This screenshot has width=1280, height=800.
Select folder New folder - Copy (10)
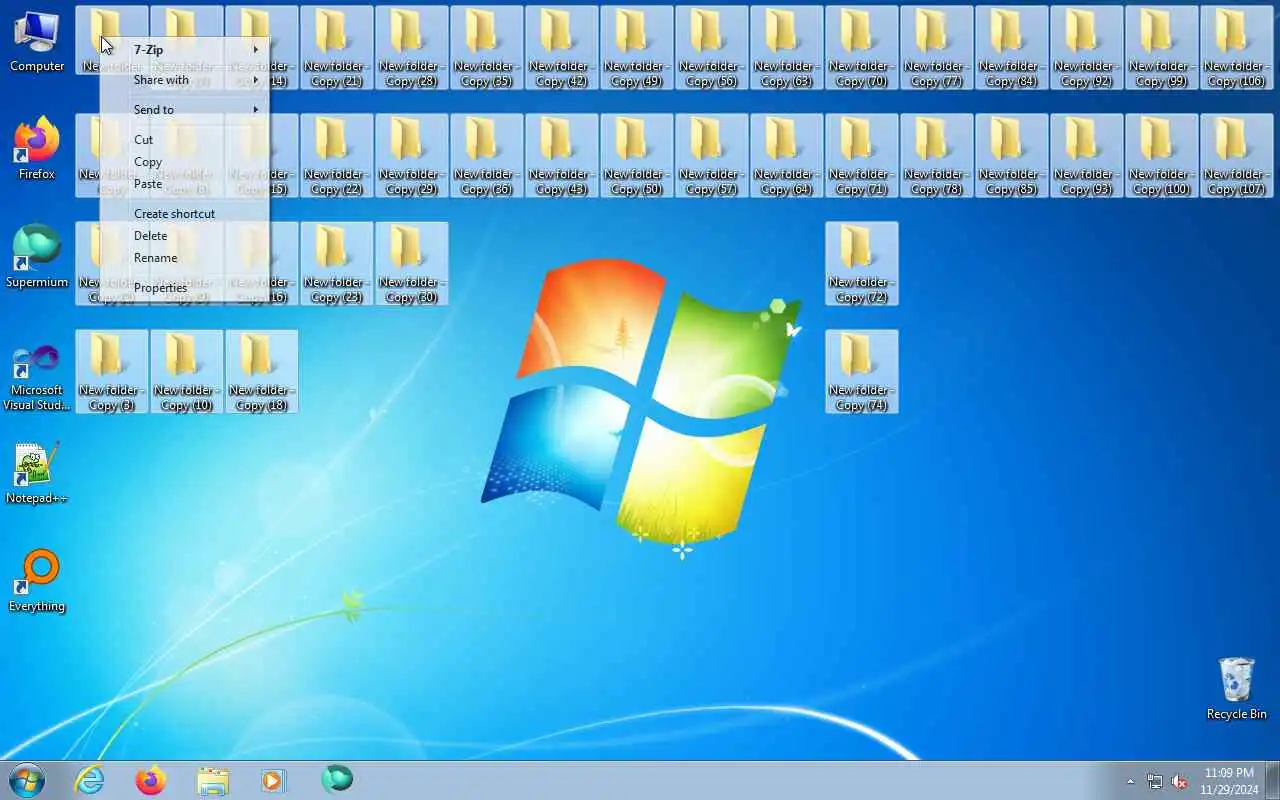click(x=187, y=372)
